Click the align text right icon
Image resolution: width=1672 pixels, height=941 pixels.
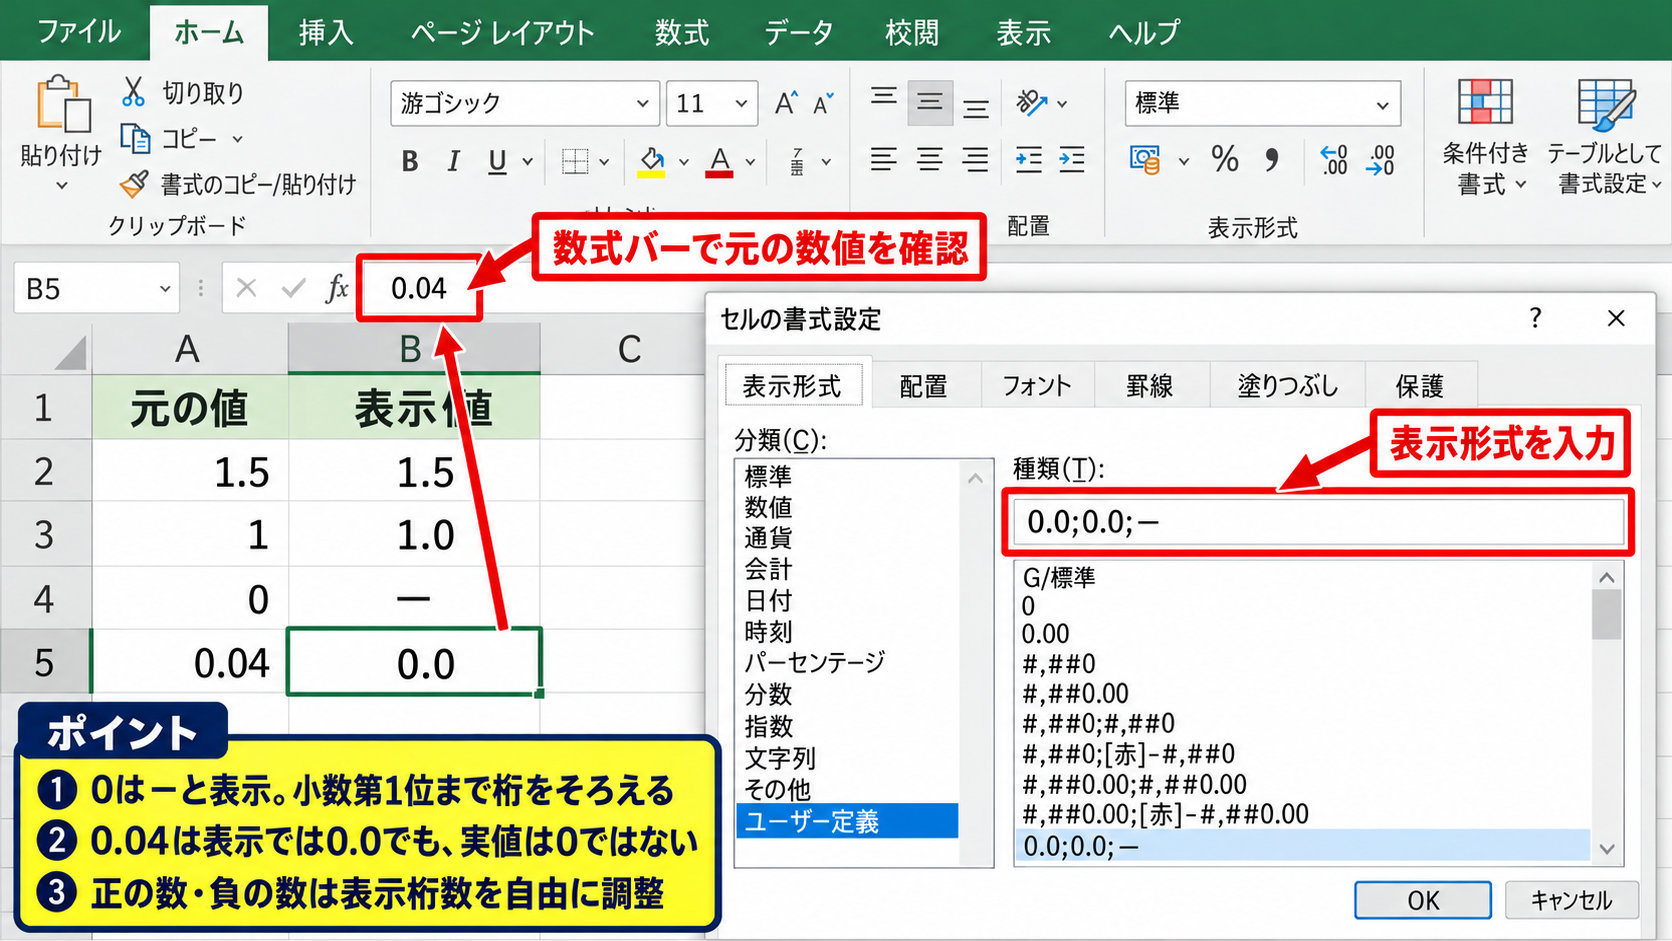[975, 159]
